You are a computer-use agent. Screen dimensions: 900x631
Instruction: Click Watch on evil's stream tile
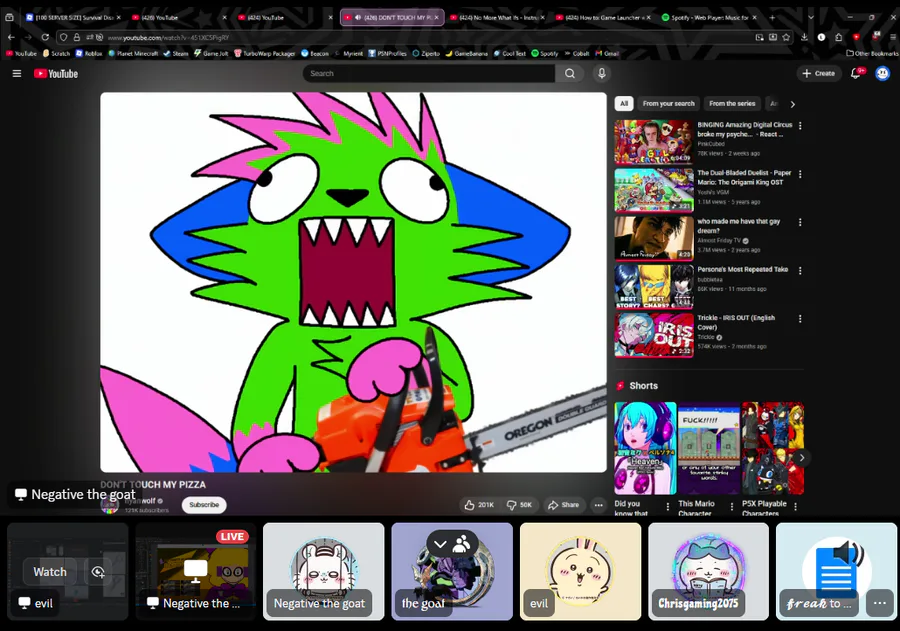point(50,572)
